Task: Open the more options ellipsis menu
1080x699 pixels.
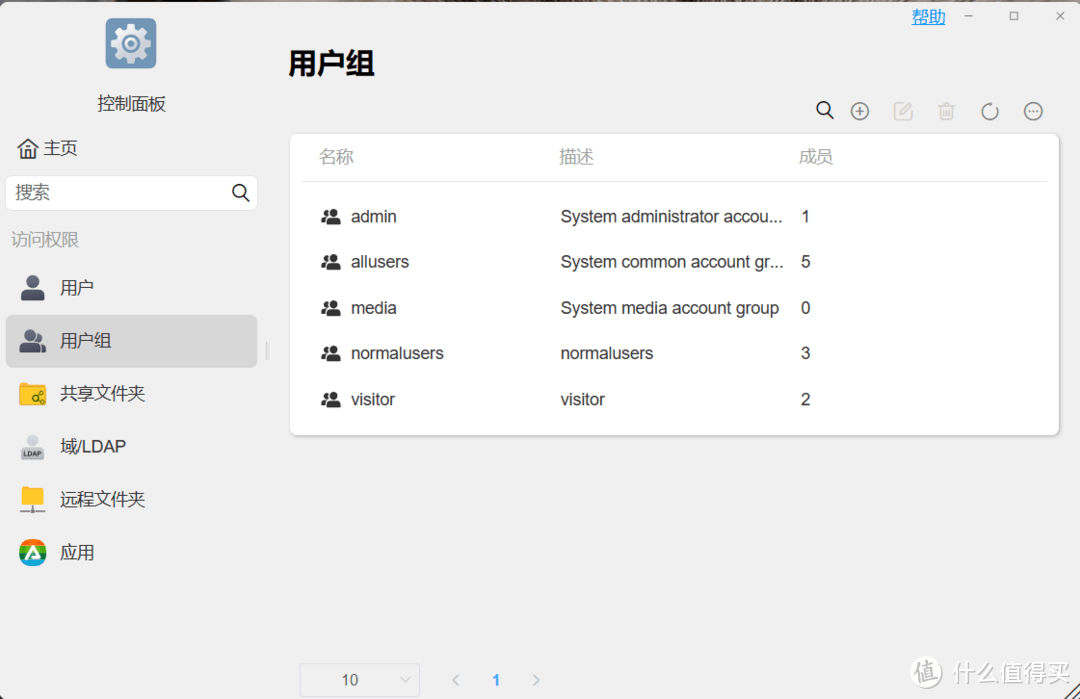Action: tap(1033, 111)
